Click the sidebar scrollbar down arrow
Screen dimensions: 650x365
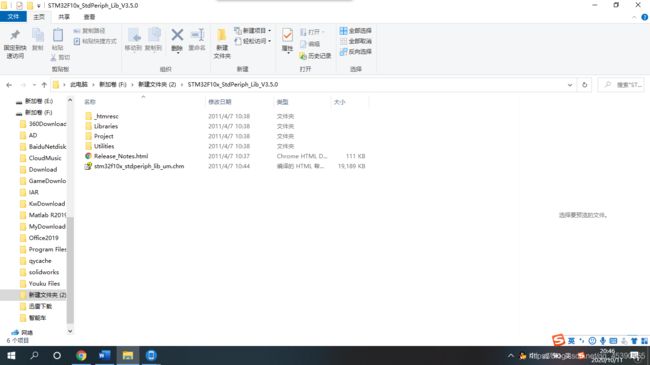70,331
